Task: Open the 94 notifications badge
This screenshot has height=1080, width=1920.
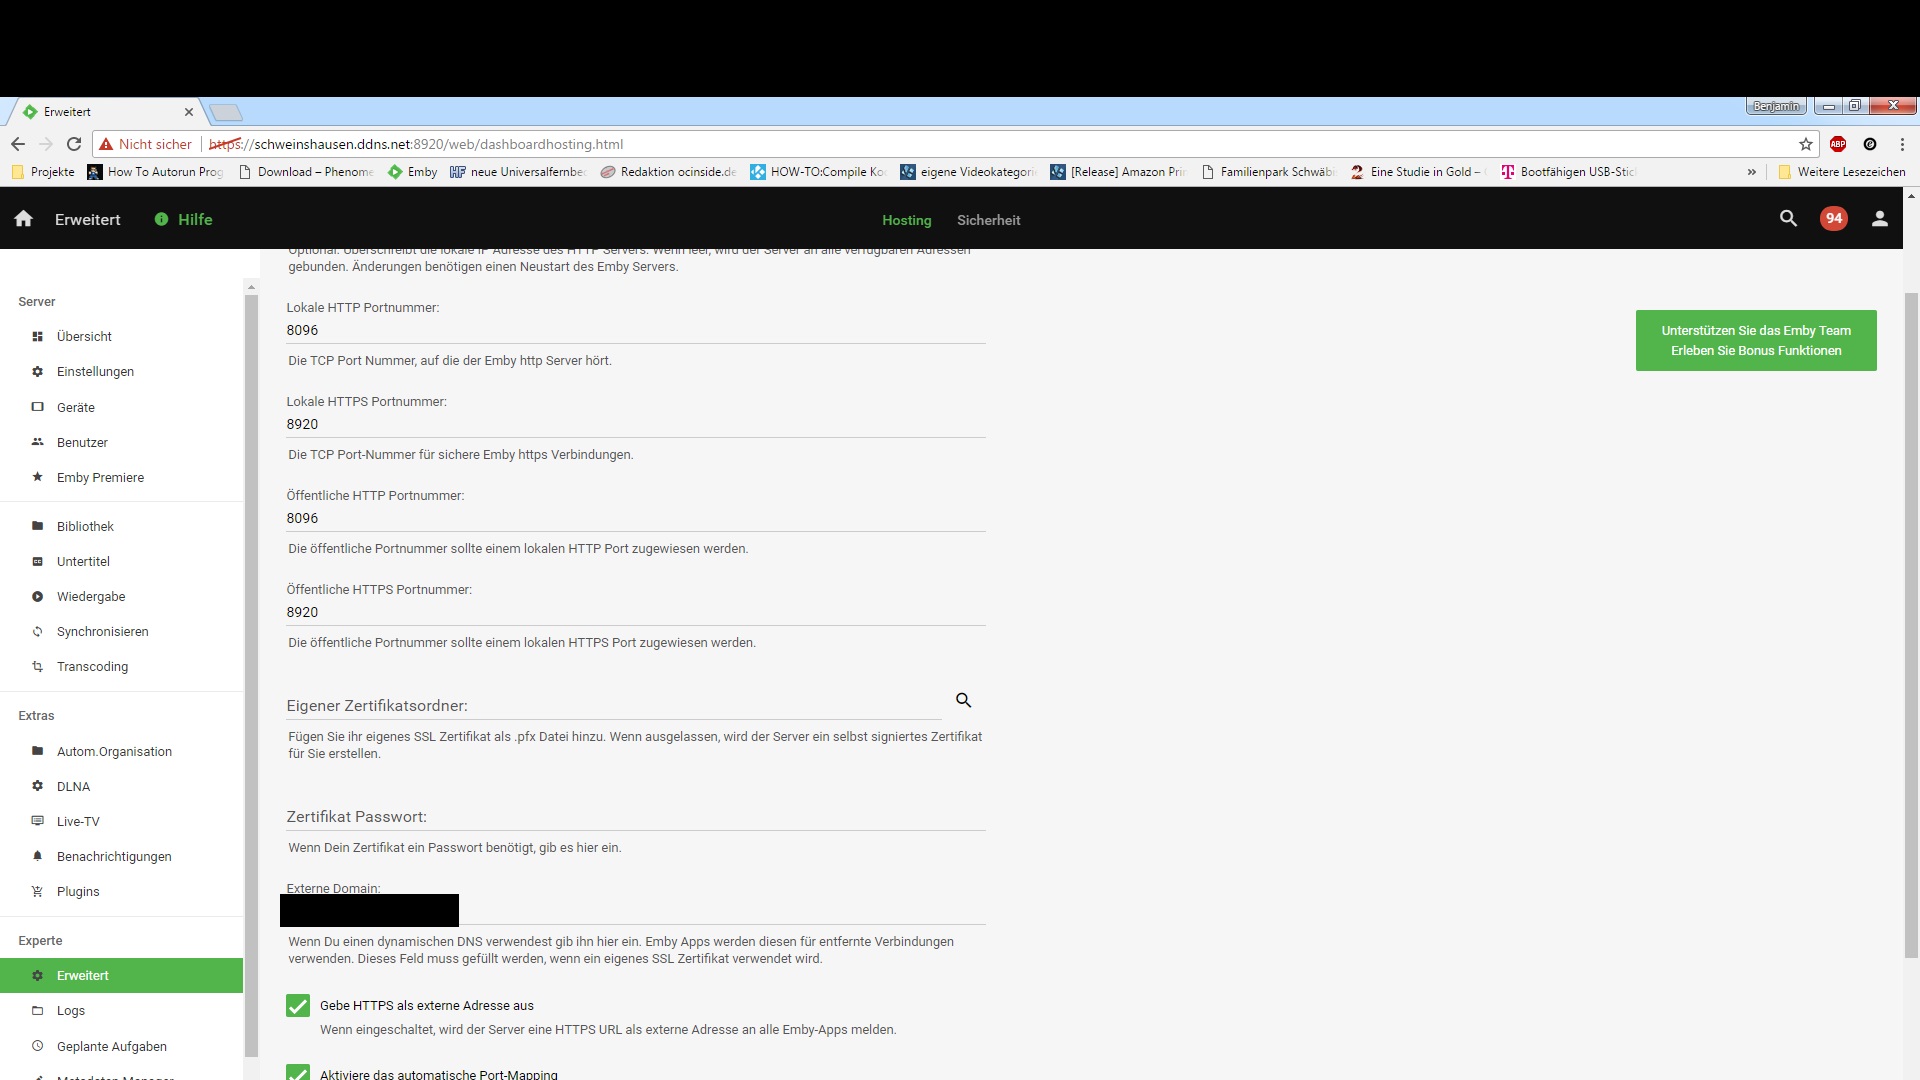Action: pyautogui.click(x=1834, y=218)
